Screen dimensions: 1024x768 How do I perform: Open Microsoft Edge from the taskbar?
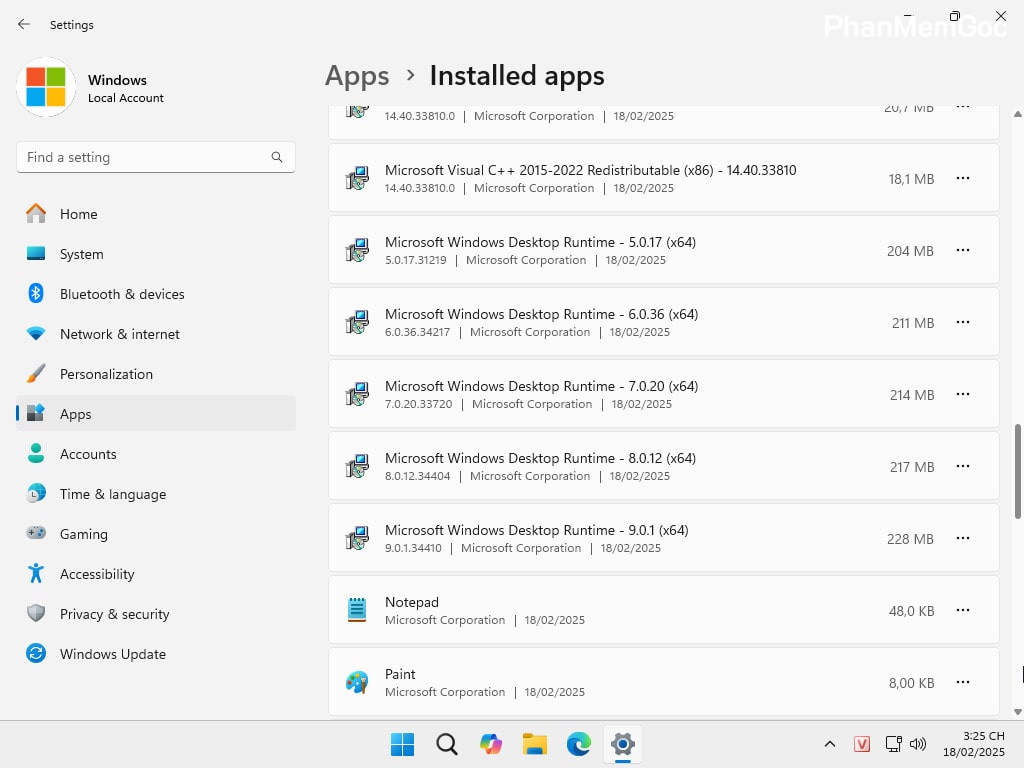click(579, 744)
